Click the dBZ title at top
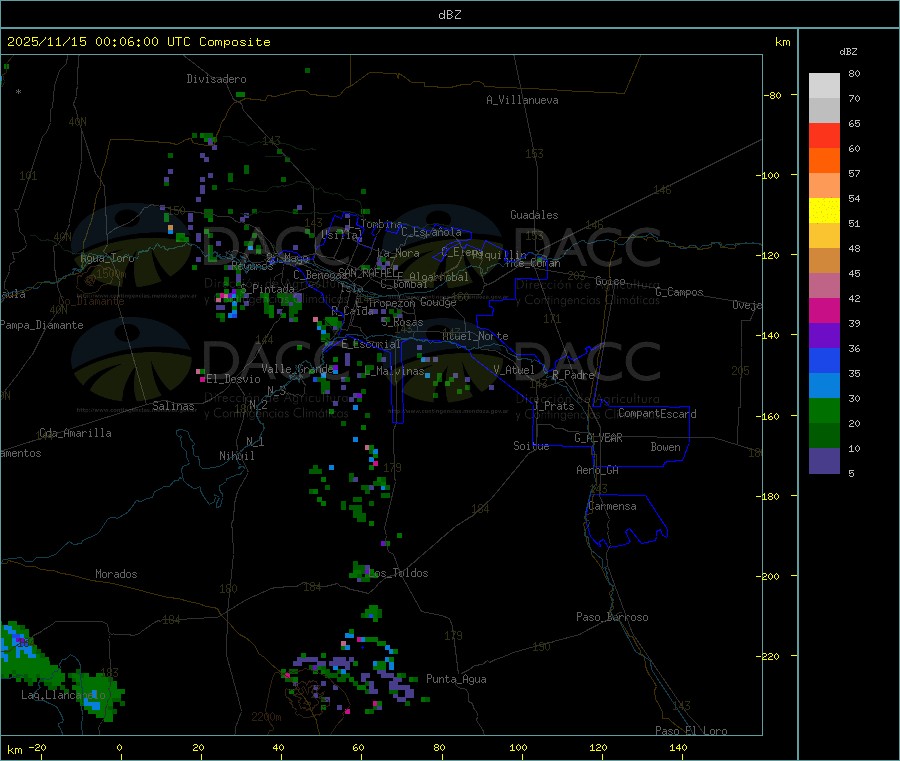This screenshot has height=761, width=900. pyautogui.click(x=449, y=15)
